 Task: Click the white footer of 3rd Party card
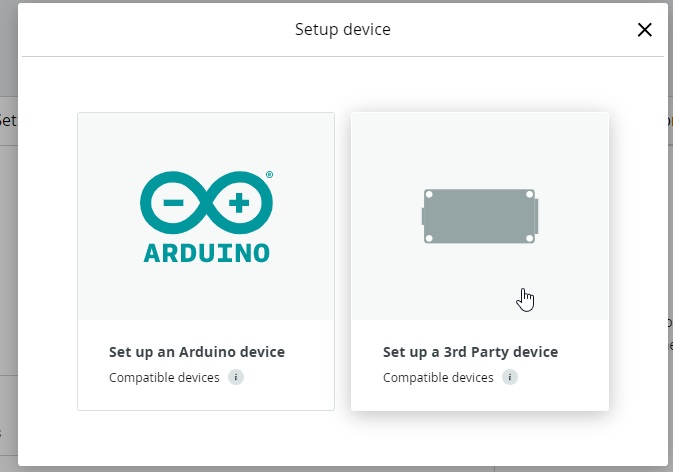coord(480,365)
